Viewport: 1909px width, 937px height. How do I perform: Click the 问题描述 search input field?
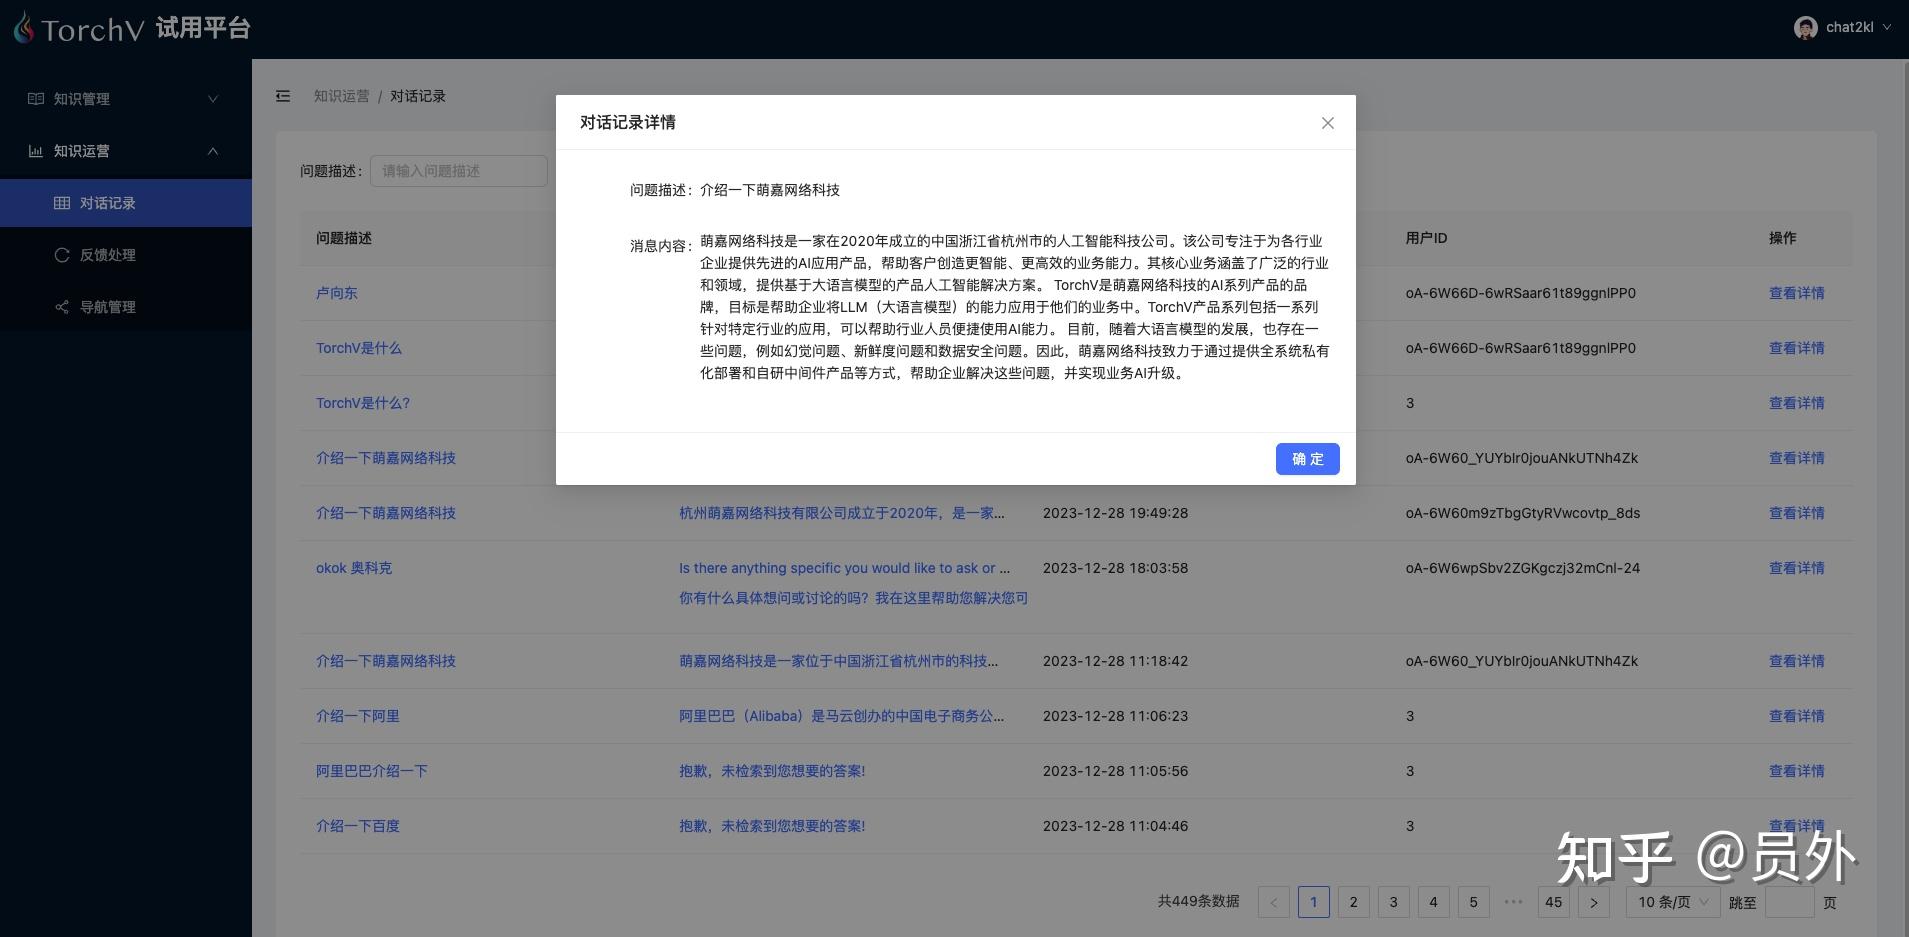pyautogui.click(x=458, y=170)
